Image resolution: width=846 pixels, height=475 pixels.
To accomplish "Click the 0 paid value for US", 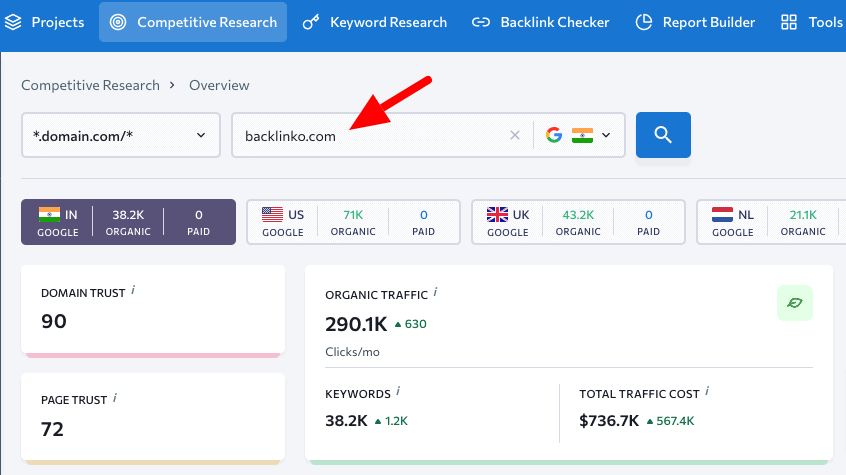I will click(x=424, y=215).
